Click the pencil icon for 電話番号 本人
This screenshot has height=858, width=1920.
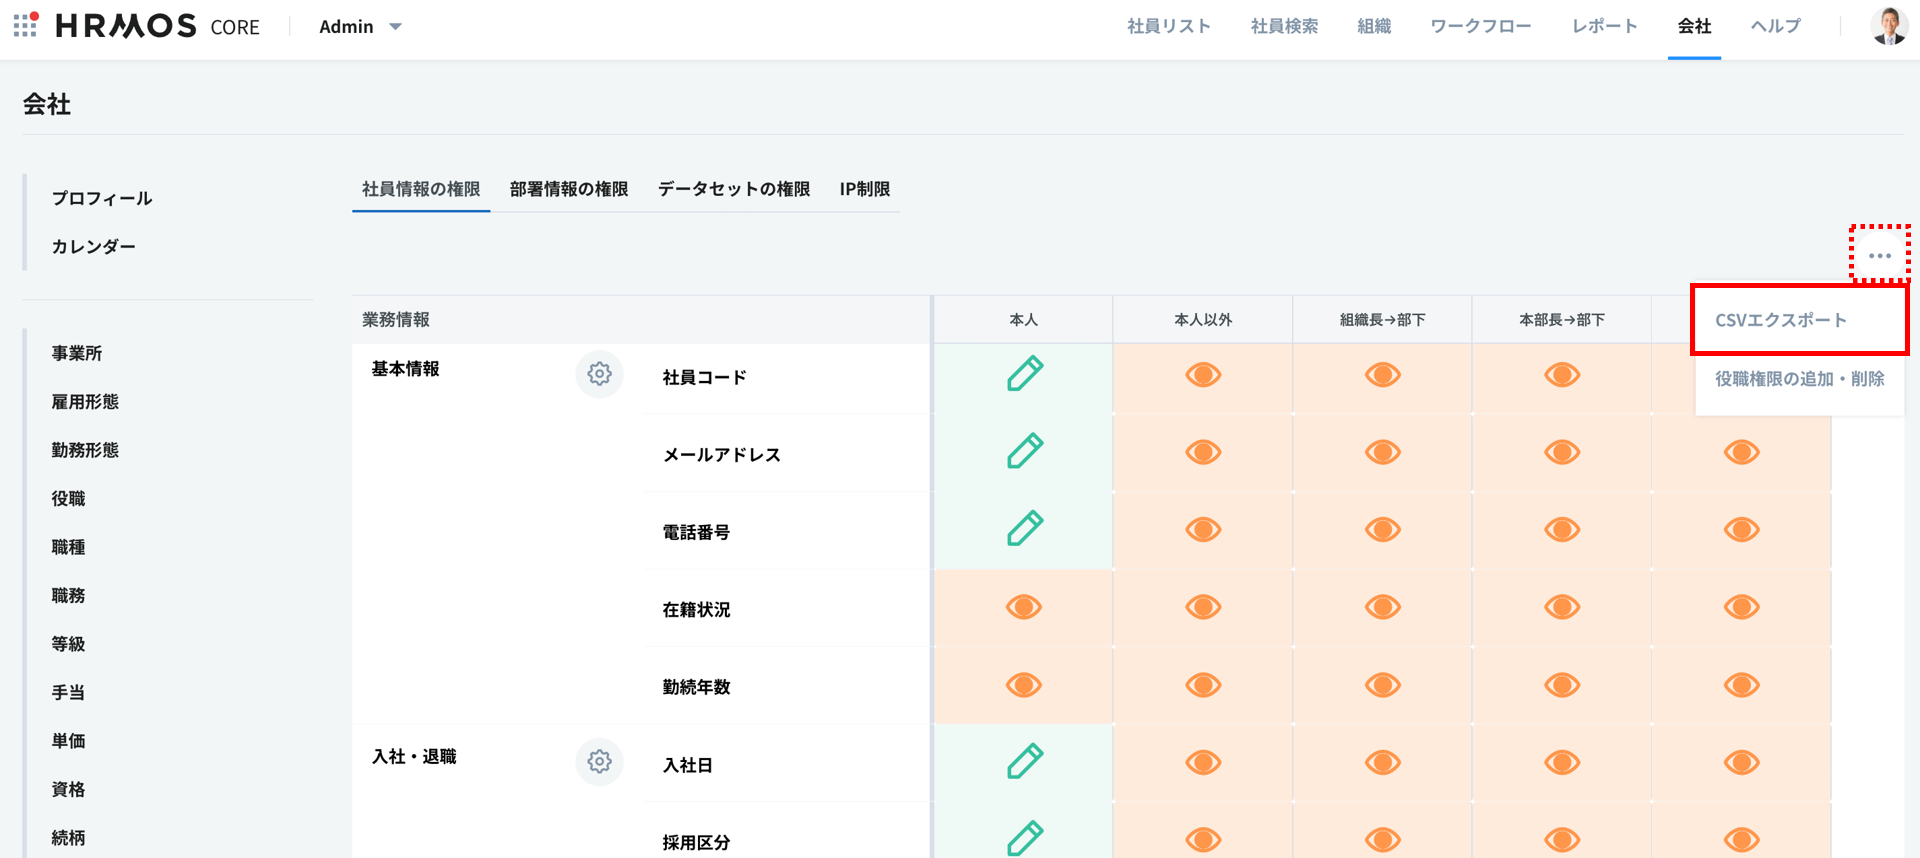pos(1024,529)
